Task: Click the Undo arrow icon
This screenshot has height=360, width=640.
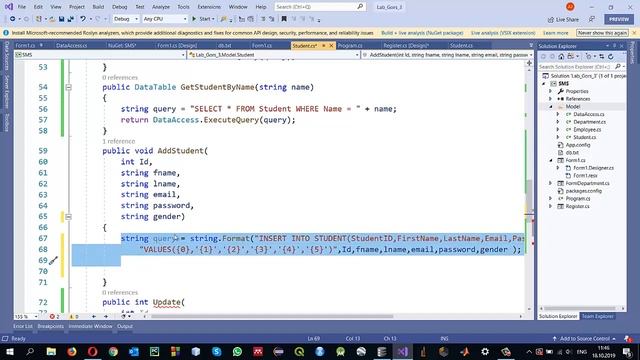Action: click(x=83, y=19)
